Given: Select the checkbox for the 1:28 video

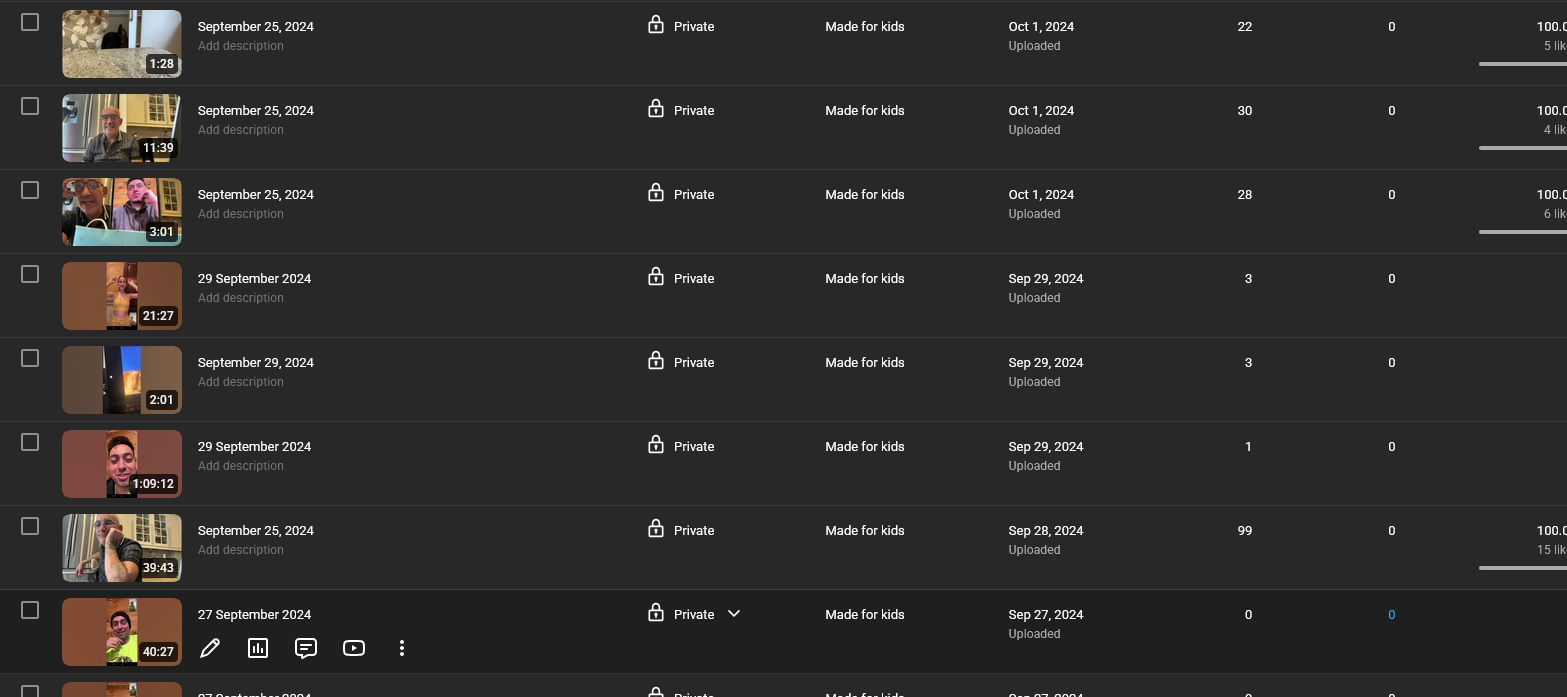Looking at the screenshot, I should [30, 22].
